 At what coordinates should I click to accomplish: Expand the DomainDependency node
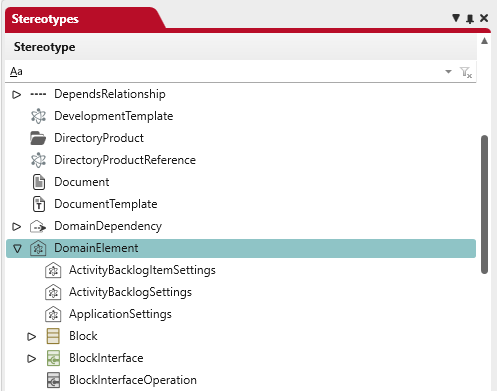pos(16,227)
